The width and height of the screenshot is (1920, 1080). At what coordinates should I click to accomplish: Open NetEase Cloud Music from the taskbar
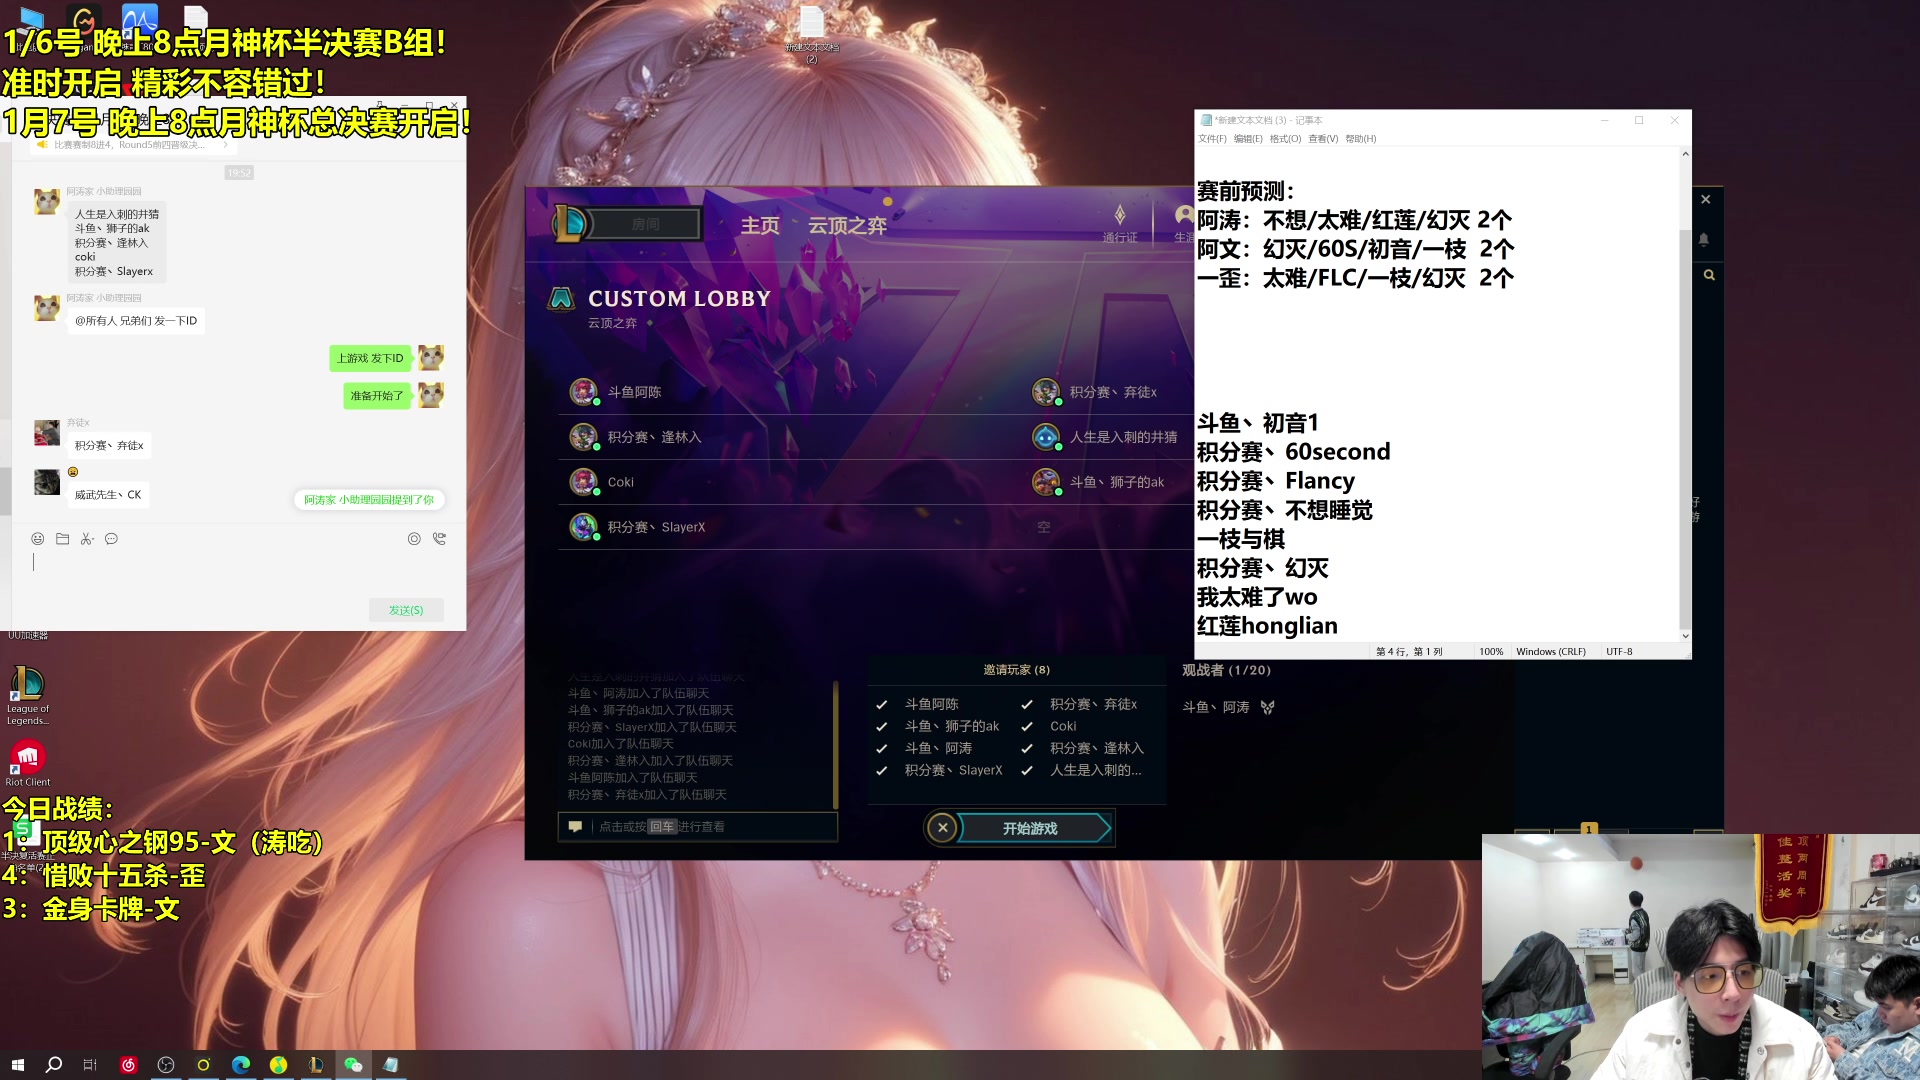[x=128, y=1065]
